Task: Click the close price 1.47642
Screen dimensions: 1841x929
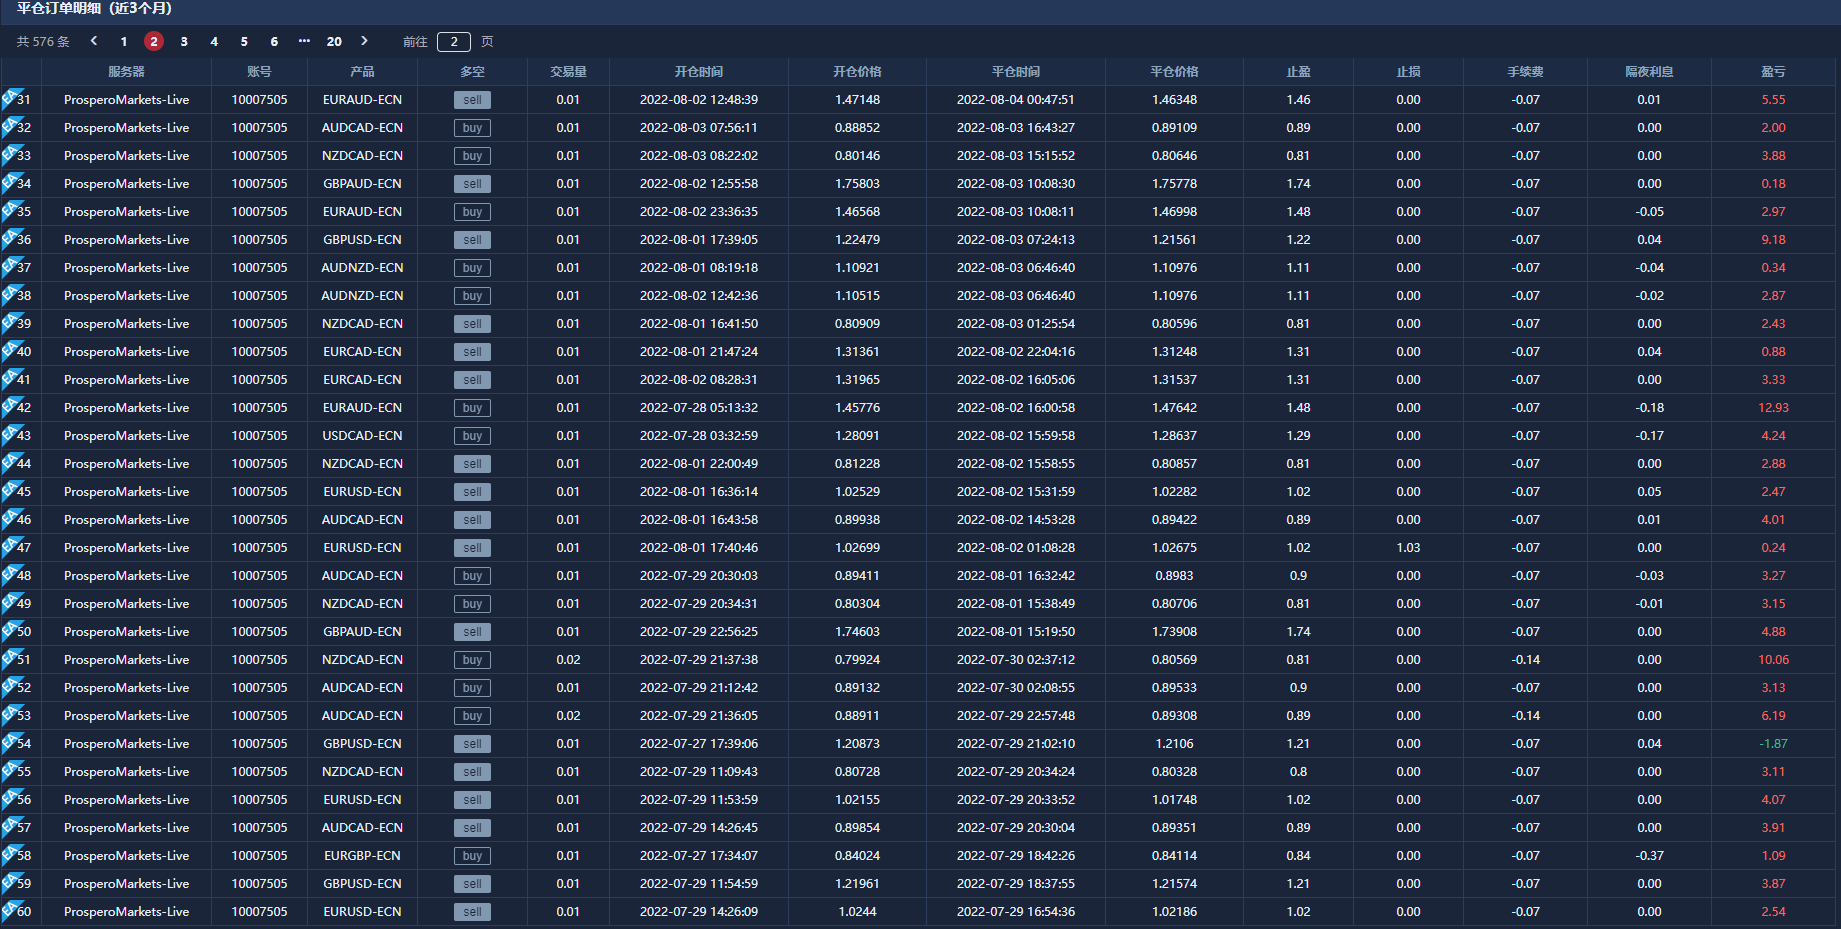Action: point(1174,408)
